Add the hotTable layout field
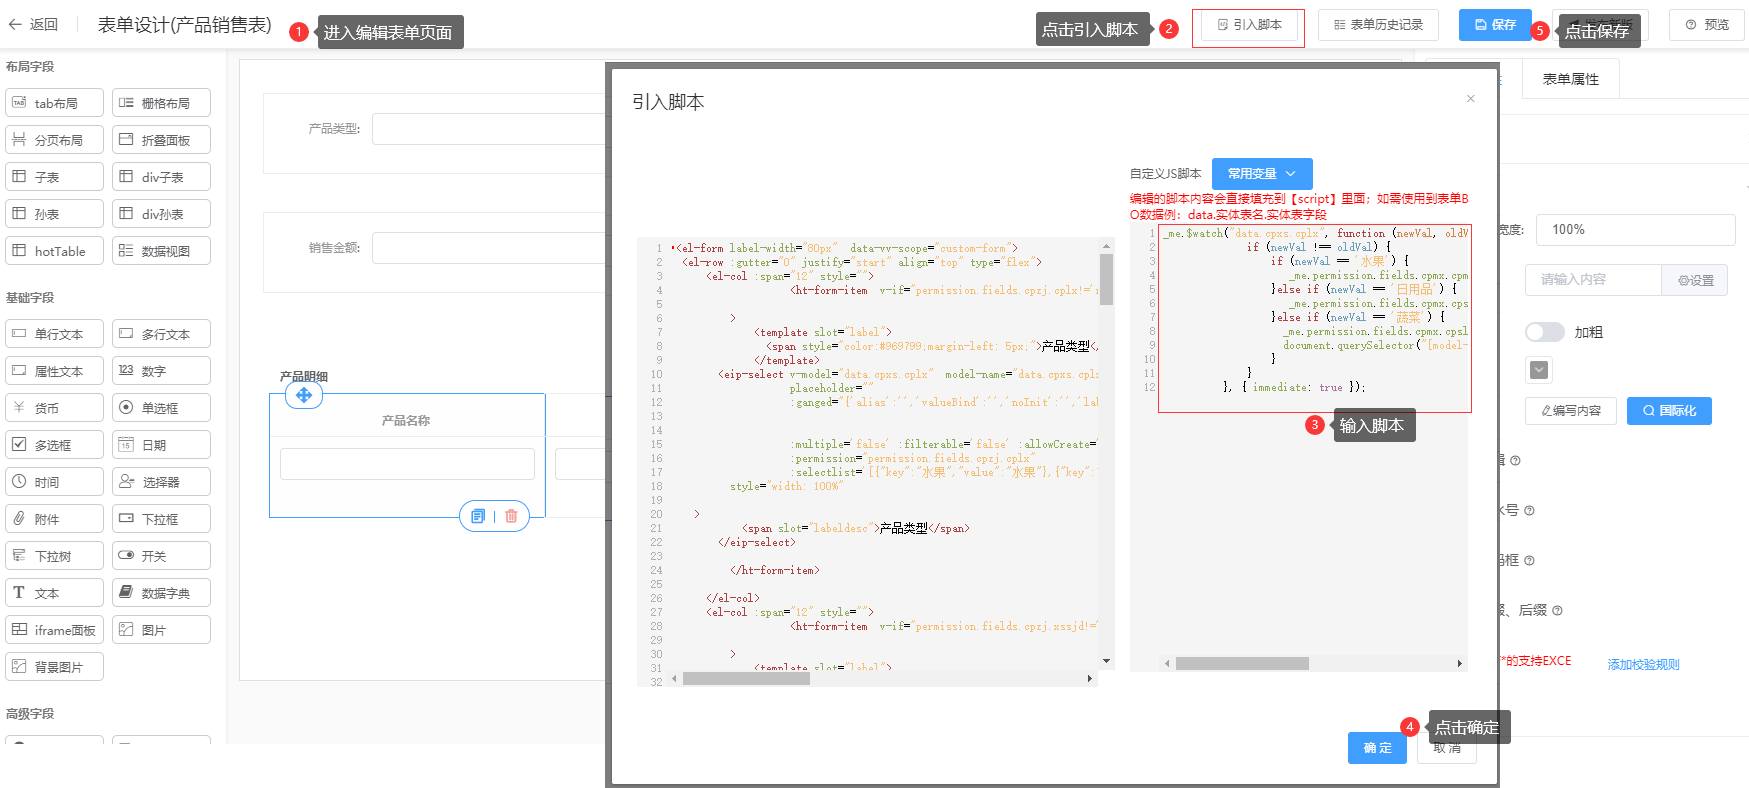The width and height of the screenshot is (1749, 788). coord(55,251)
